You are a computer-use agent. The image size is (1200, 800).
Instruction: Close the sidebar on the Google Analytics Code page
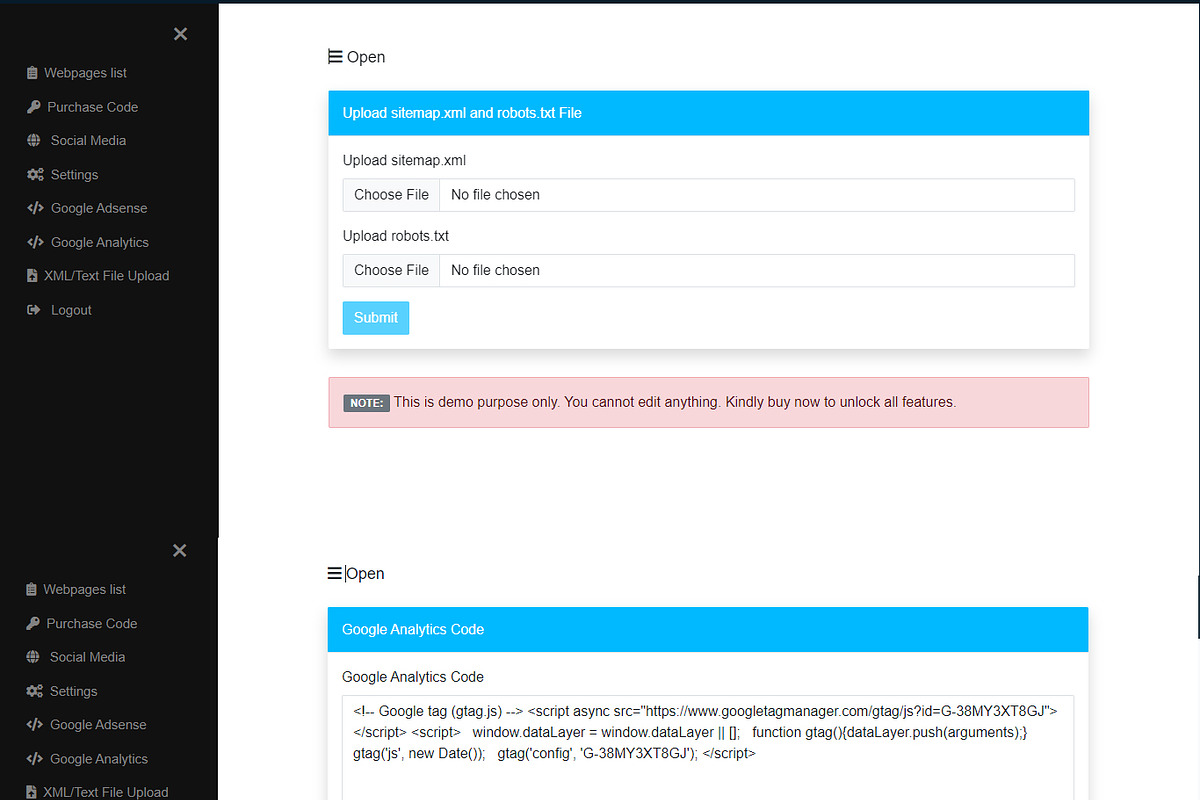click(x=180, y=550)
